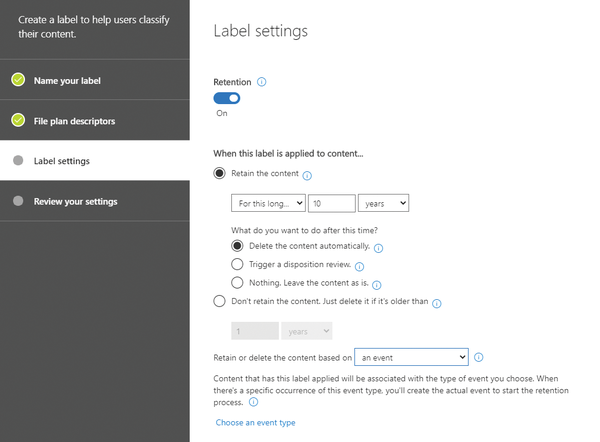This screenshot has height=442, width=600.
Task: Click info icon after the word process.
Action: pos(253,402)
